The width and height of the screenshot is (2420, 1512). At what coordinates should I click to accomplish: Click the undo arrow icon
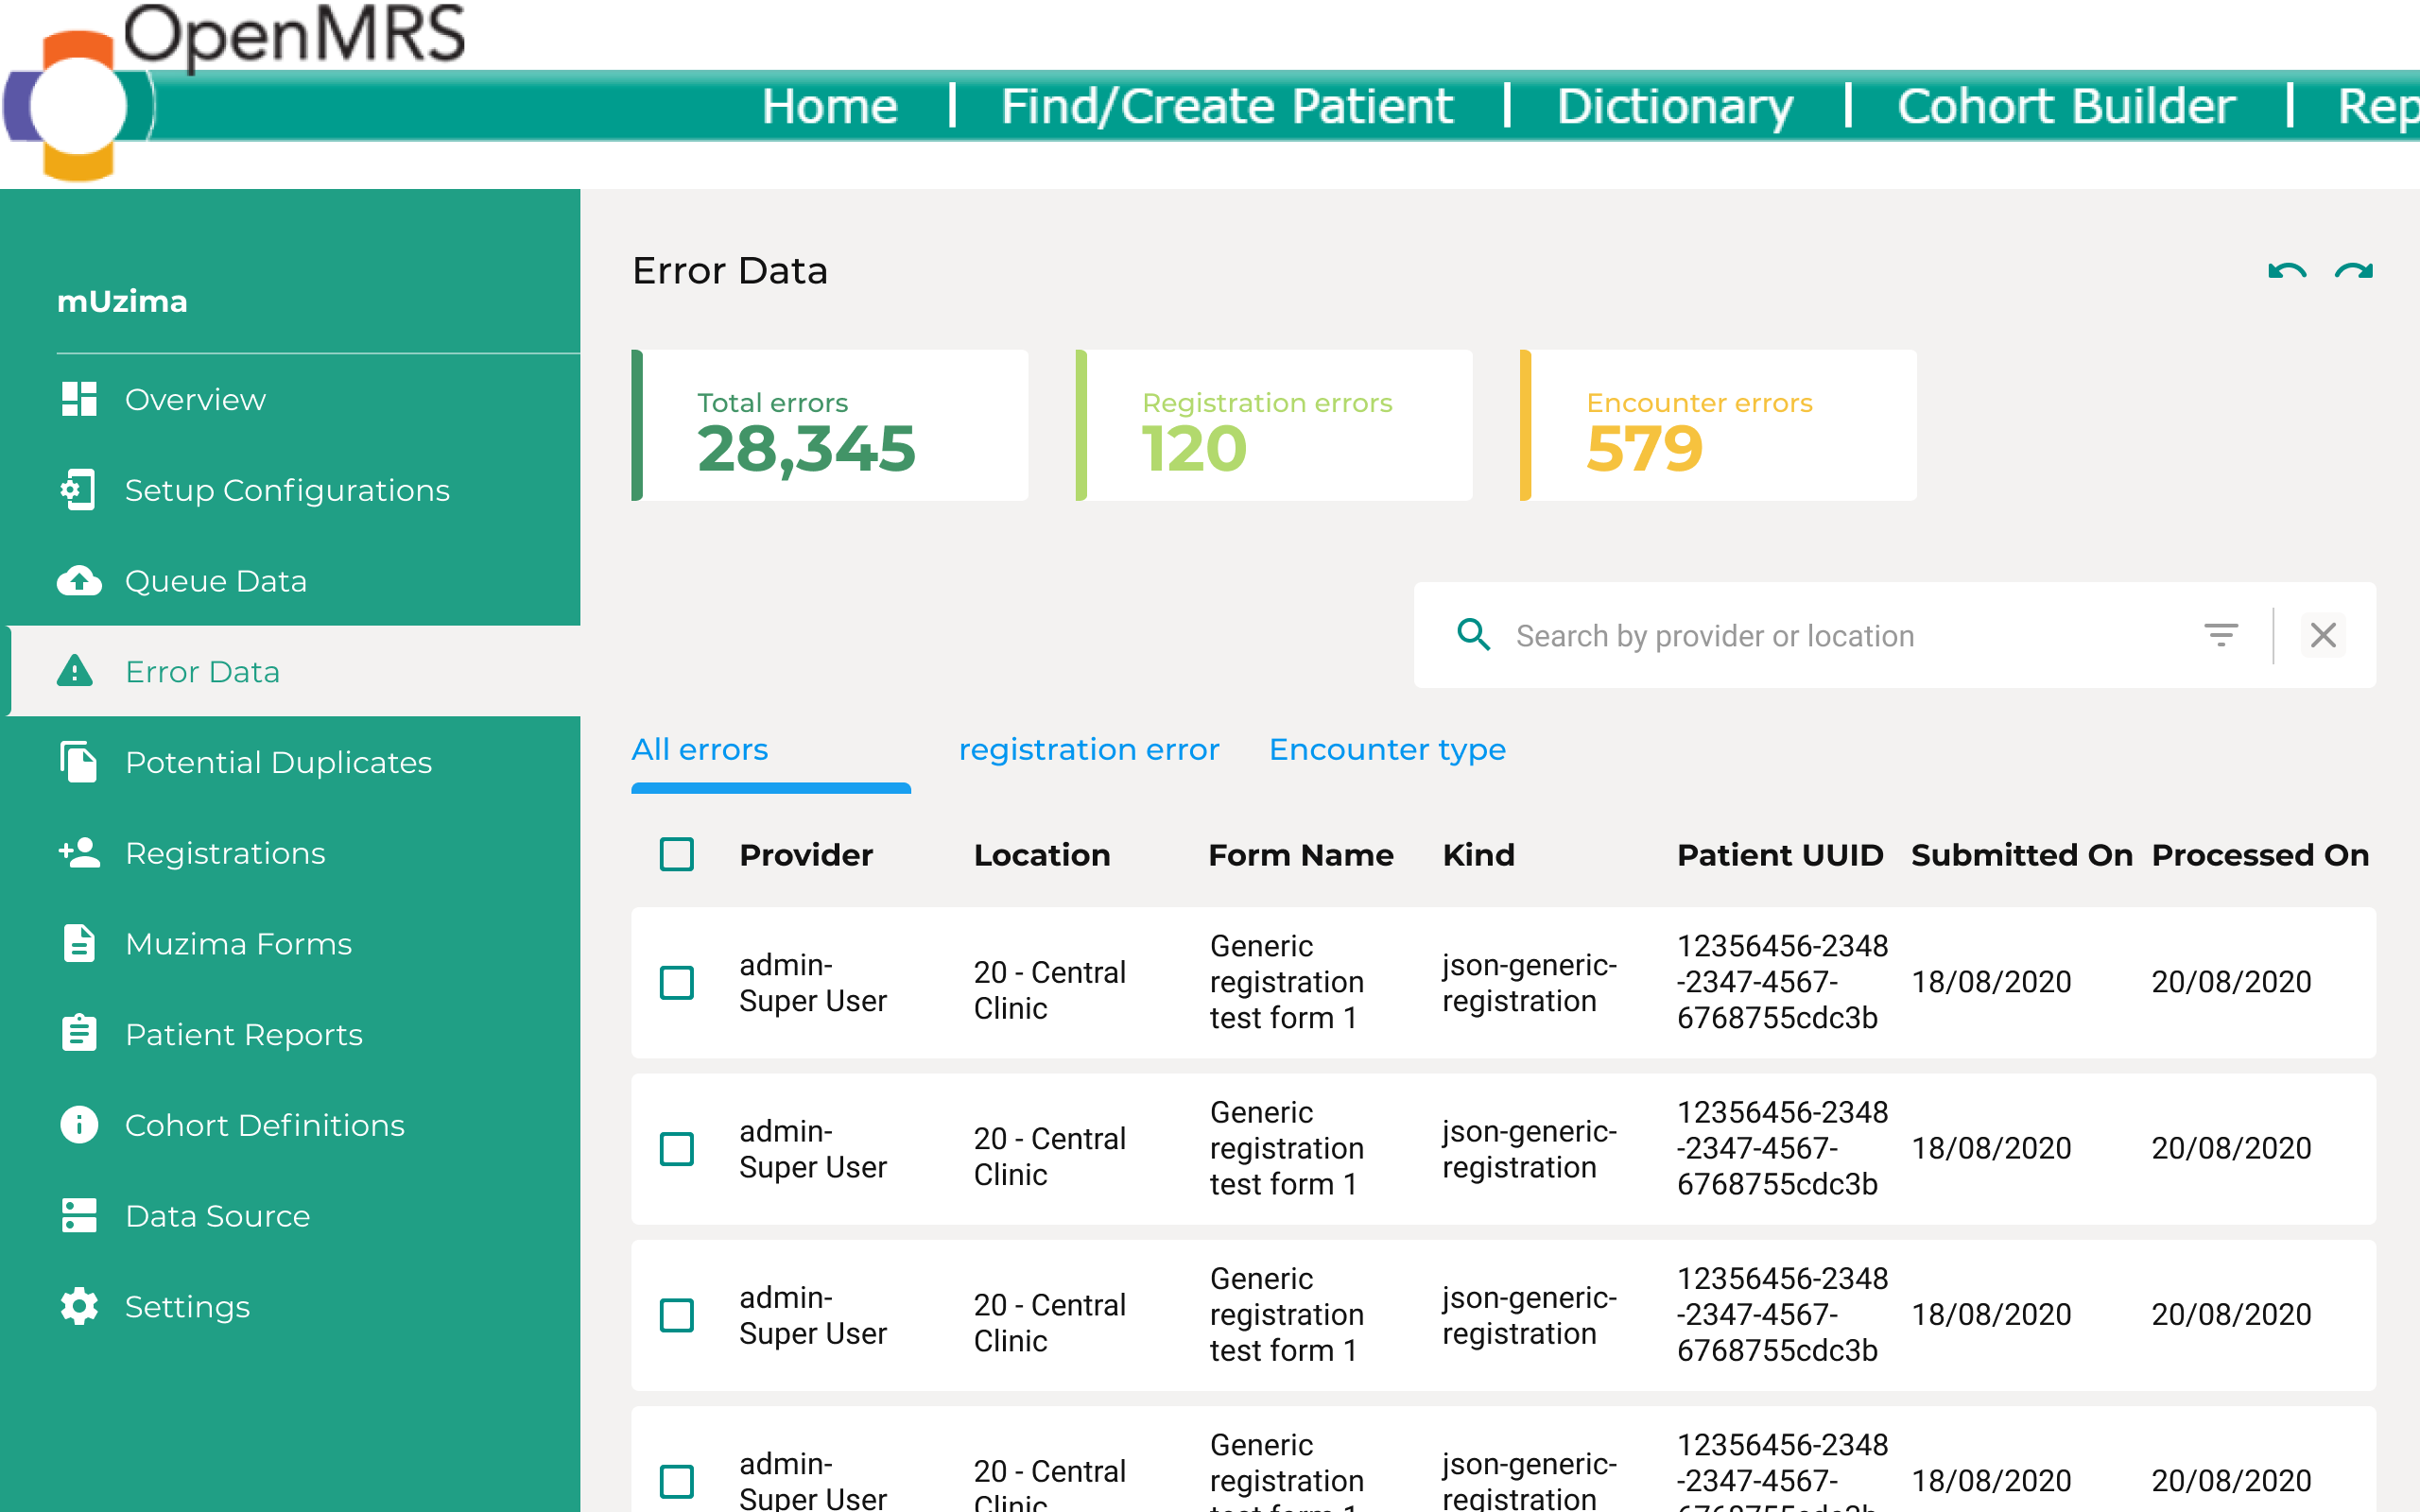point(2287,271)
